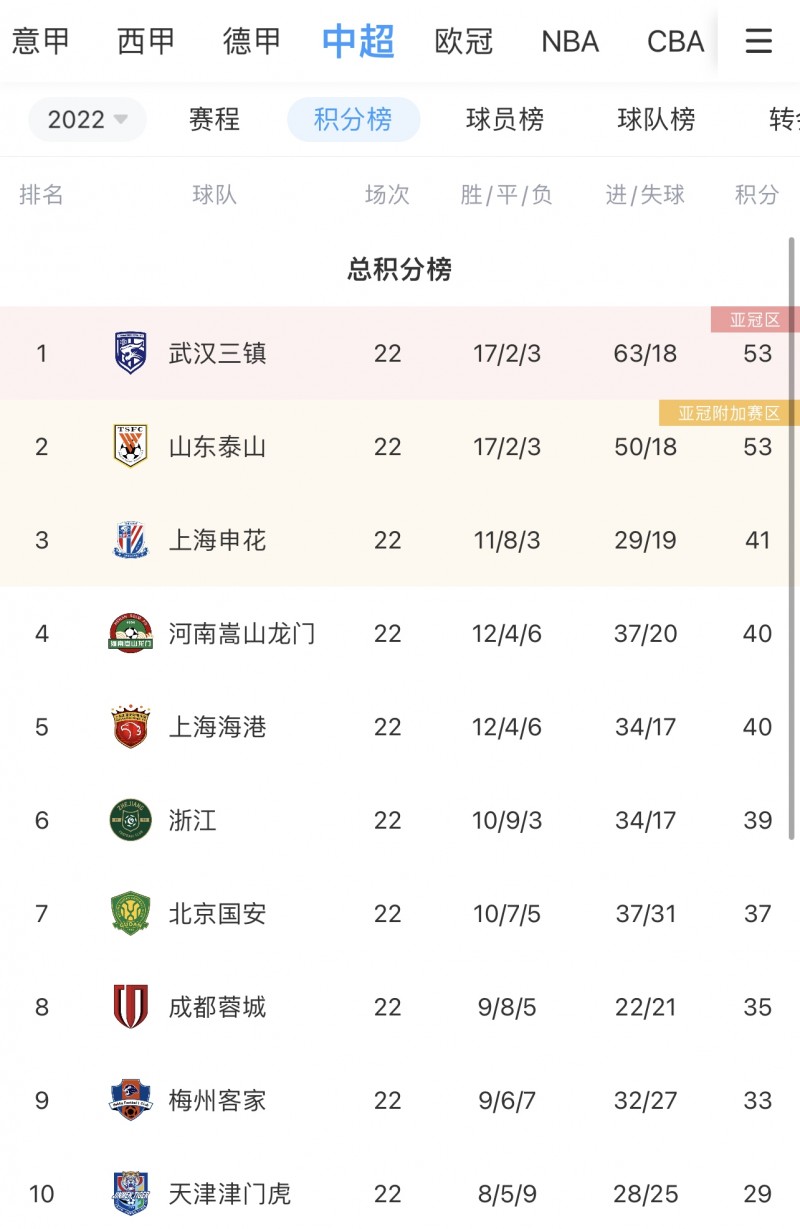Tap the Meizhou Hakka (梅州客家) team logo
Screen dimensions: 800x1229
tap(130, 1100)
